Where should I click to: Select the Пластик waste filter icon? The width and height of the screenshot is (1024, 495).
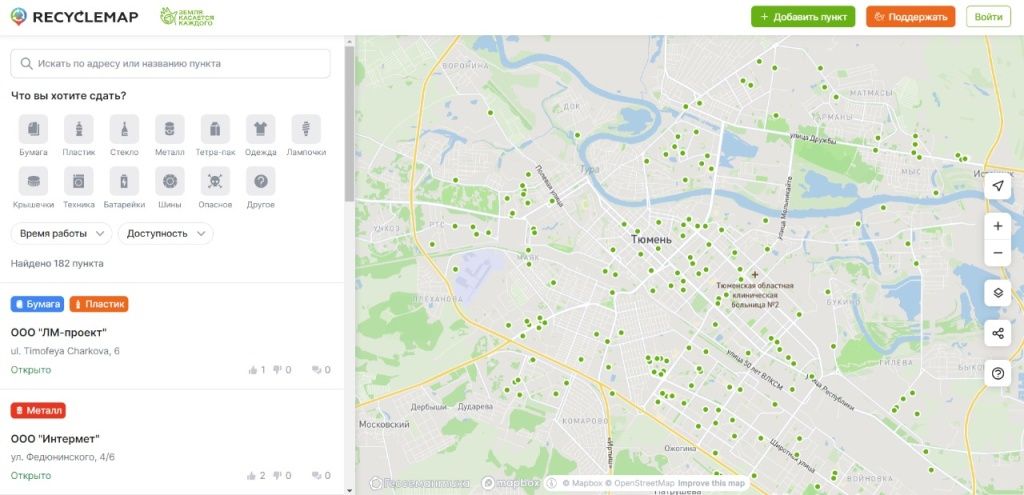coord(78,129)
